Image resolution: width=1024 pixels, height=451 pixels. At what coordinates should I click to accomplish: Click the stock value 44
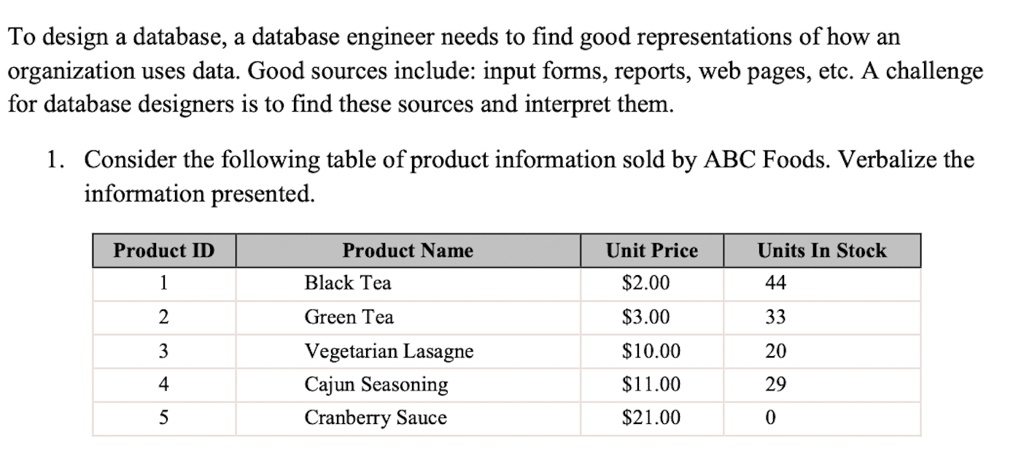click(x=822, y=284)
